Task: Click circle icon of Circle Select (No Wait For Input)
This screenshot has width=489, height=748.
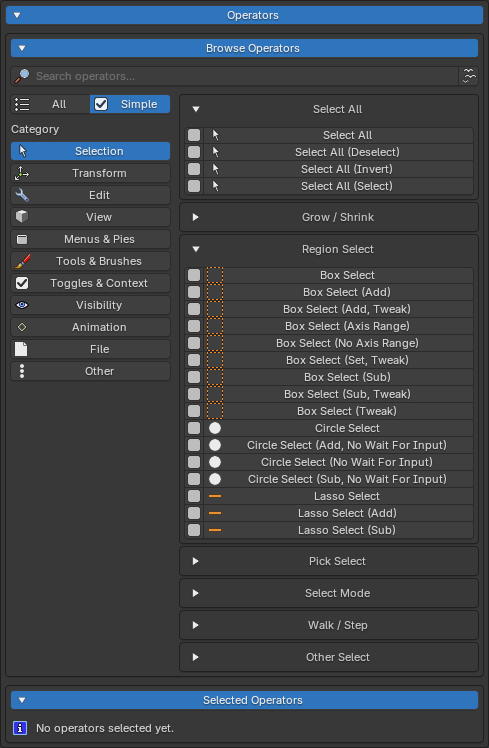Action: click(215, 462)
